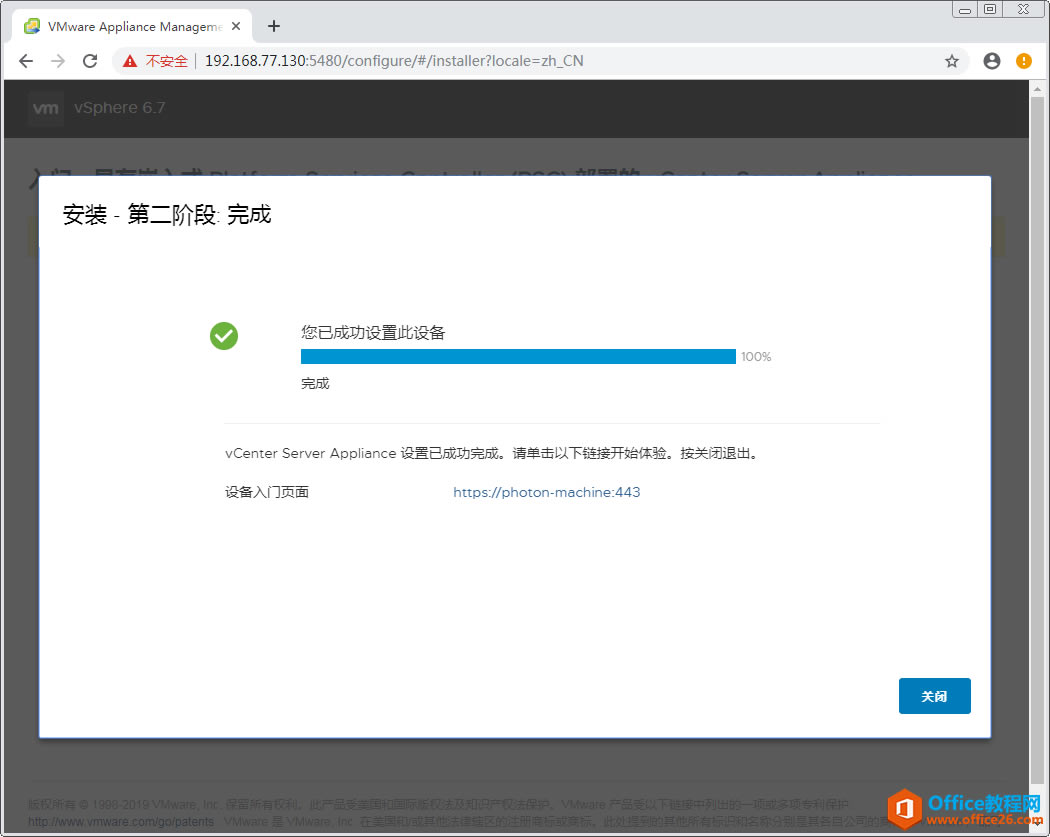The width and height of the screenshot is (1050, 837).
Task: Click the vm logo in header
Action: [46, 108]
